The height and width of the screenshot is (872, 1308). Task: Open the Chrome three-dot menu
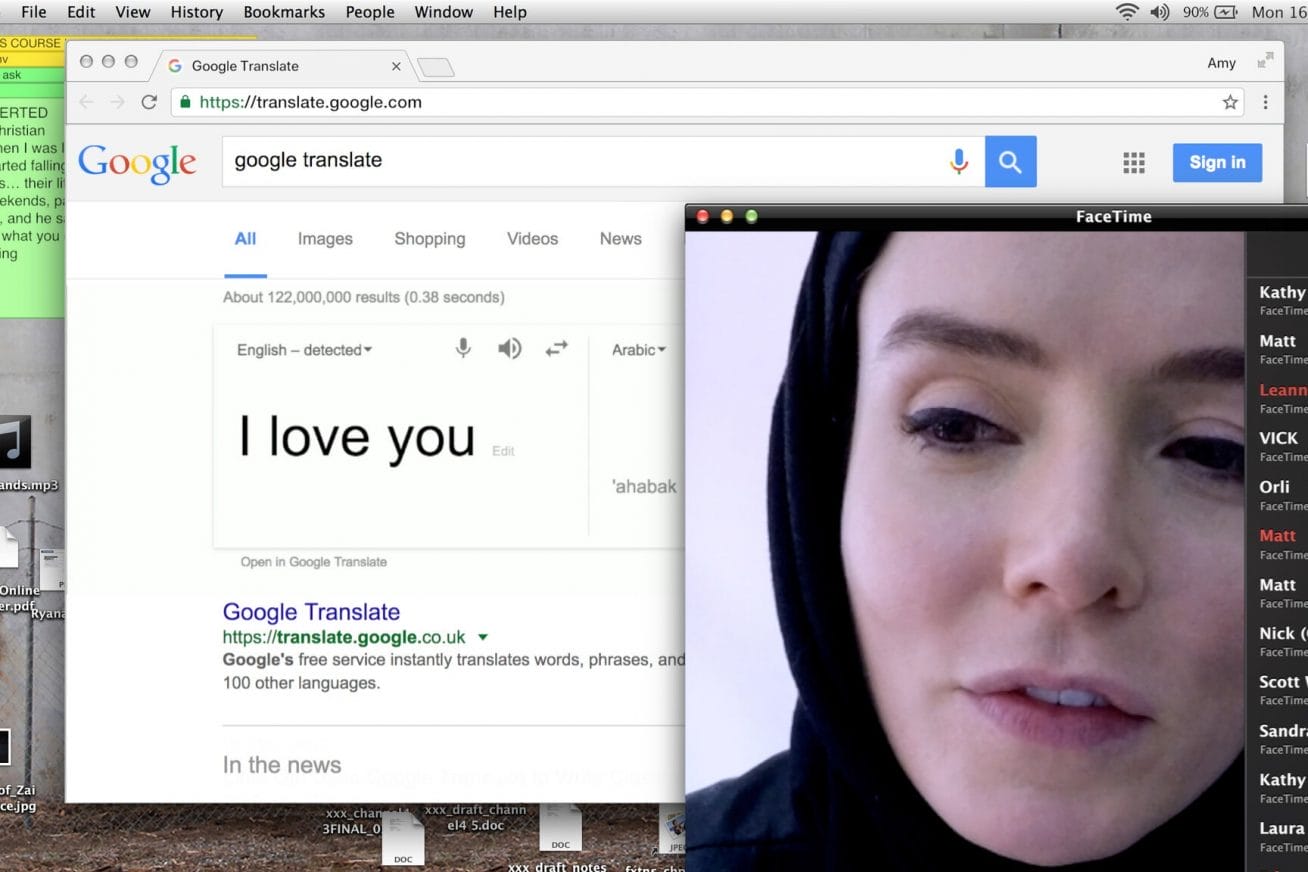click(x=1265, y=102)
